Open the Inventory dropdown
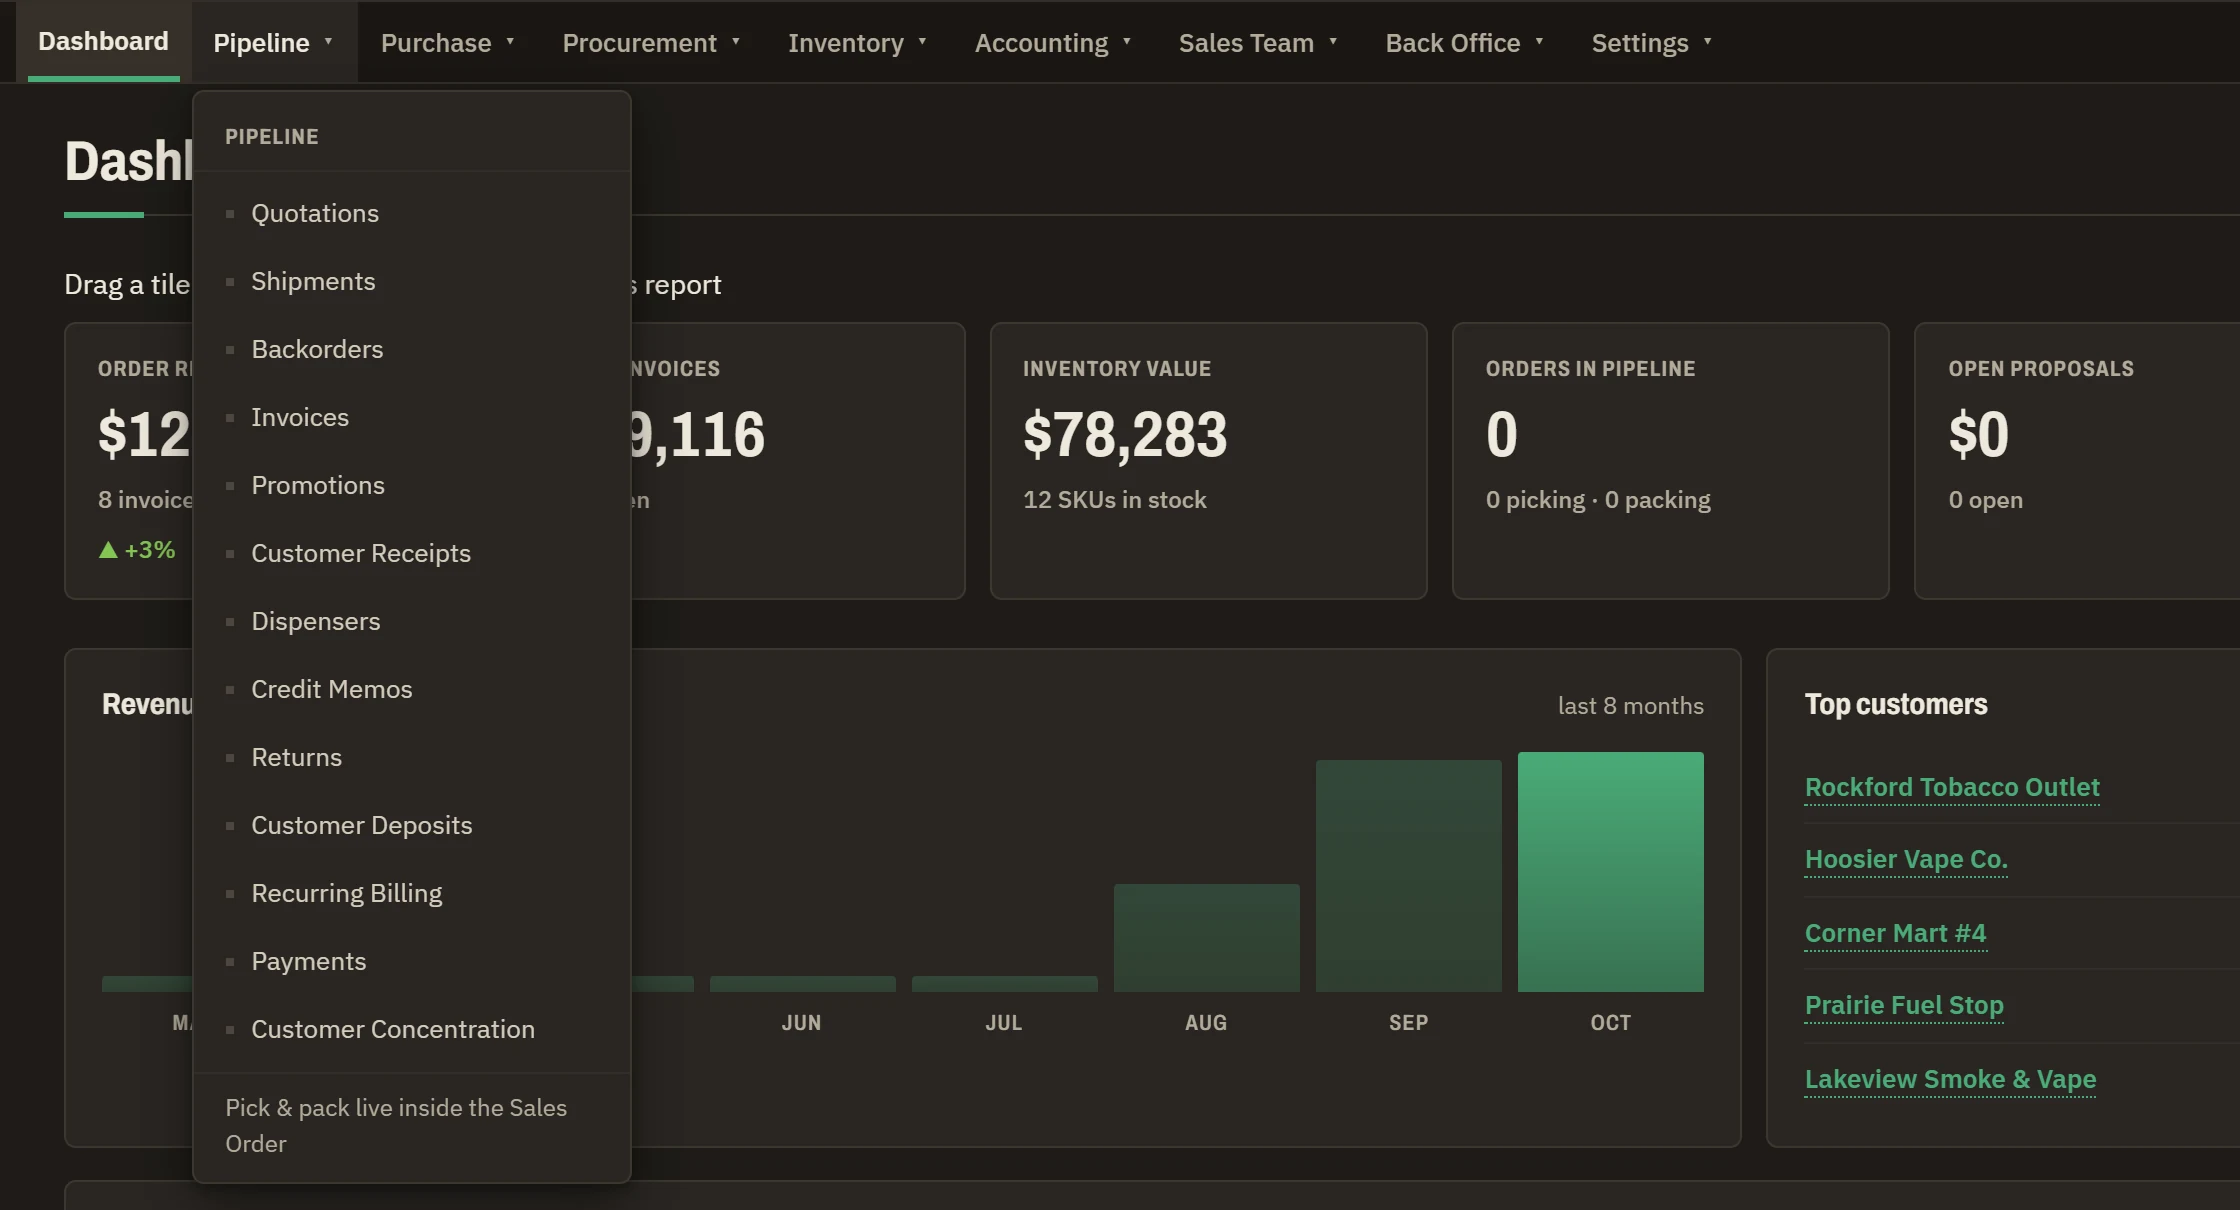Image resolution: width=2240 pixels, height=1210 pixels. [857, 43]
